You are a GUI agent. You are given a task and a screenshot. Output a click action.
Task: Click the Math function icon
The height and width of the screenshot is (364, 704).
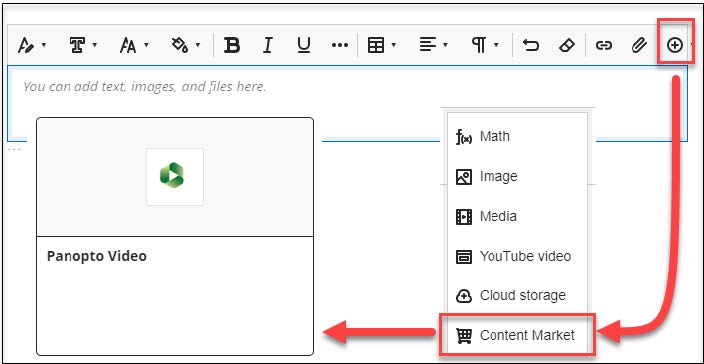coord(464,137)
